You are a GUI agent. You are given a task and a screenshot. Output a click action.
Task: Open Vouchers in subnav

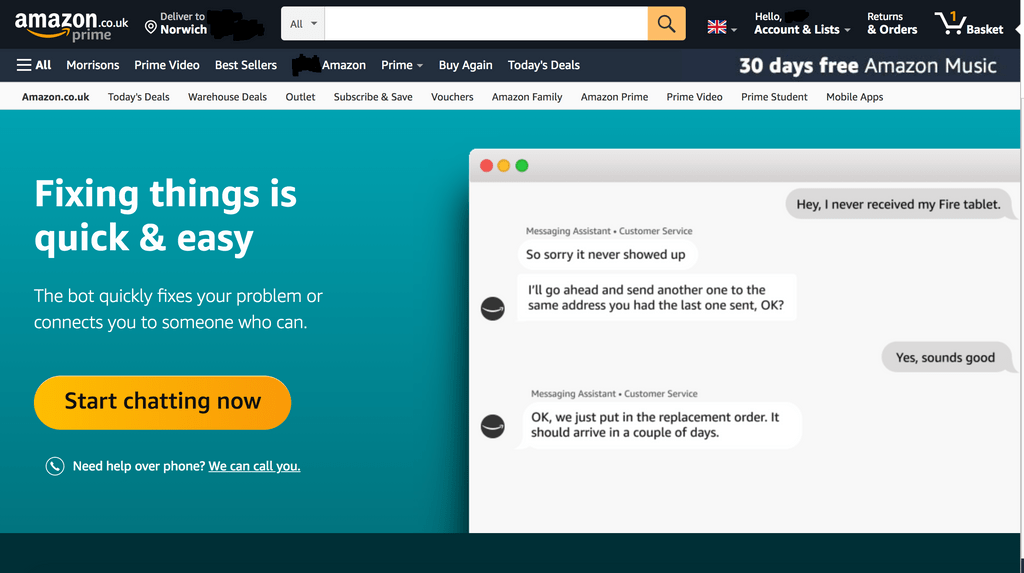[452, 97]
